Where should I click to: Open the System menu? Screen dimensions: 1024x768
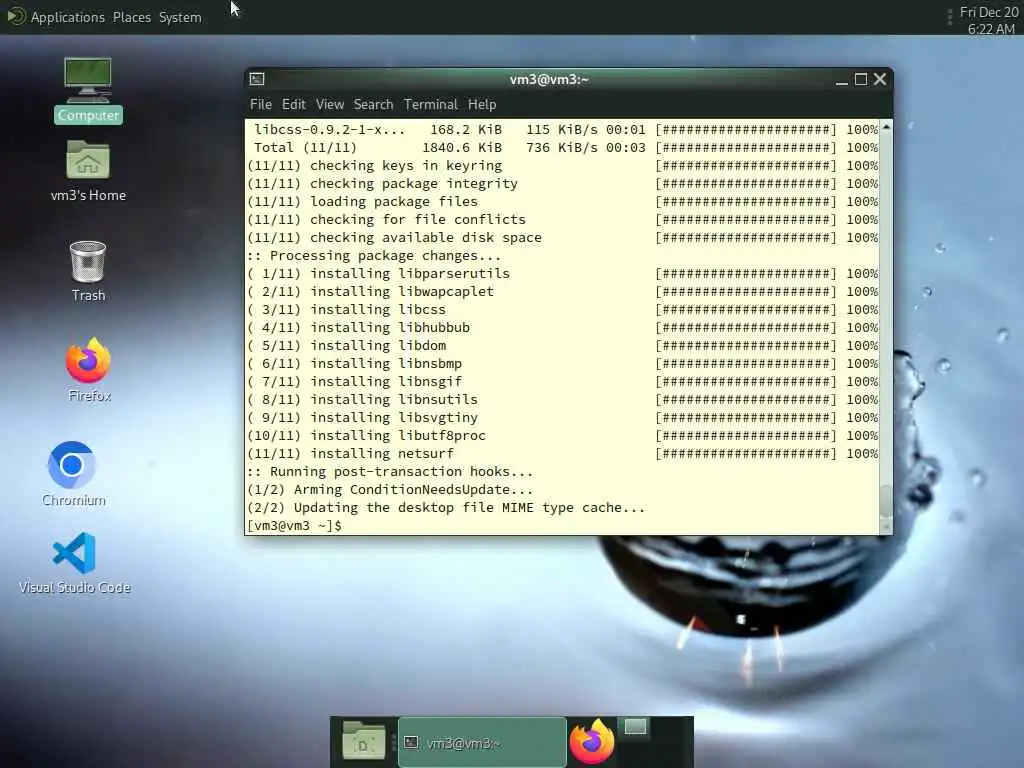180,17
